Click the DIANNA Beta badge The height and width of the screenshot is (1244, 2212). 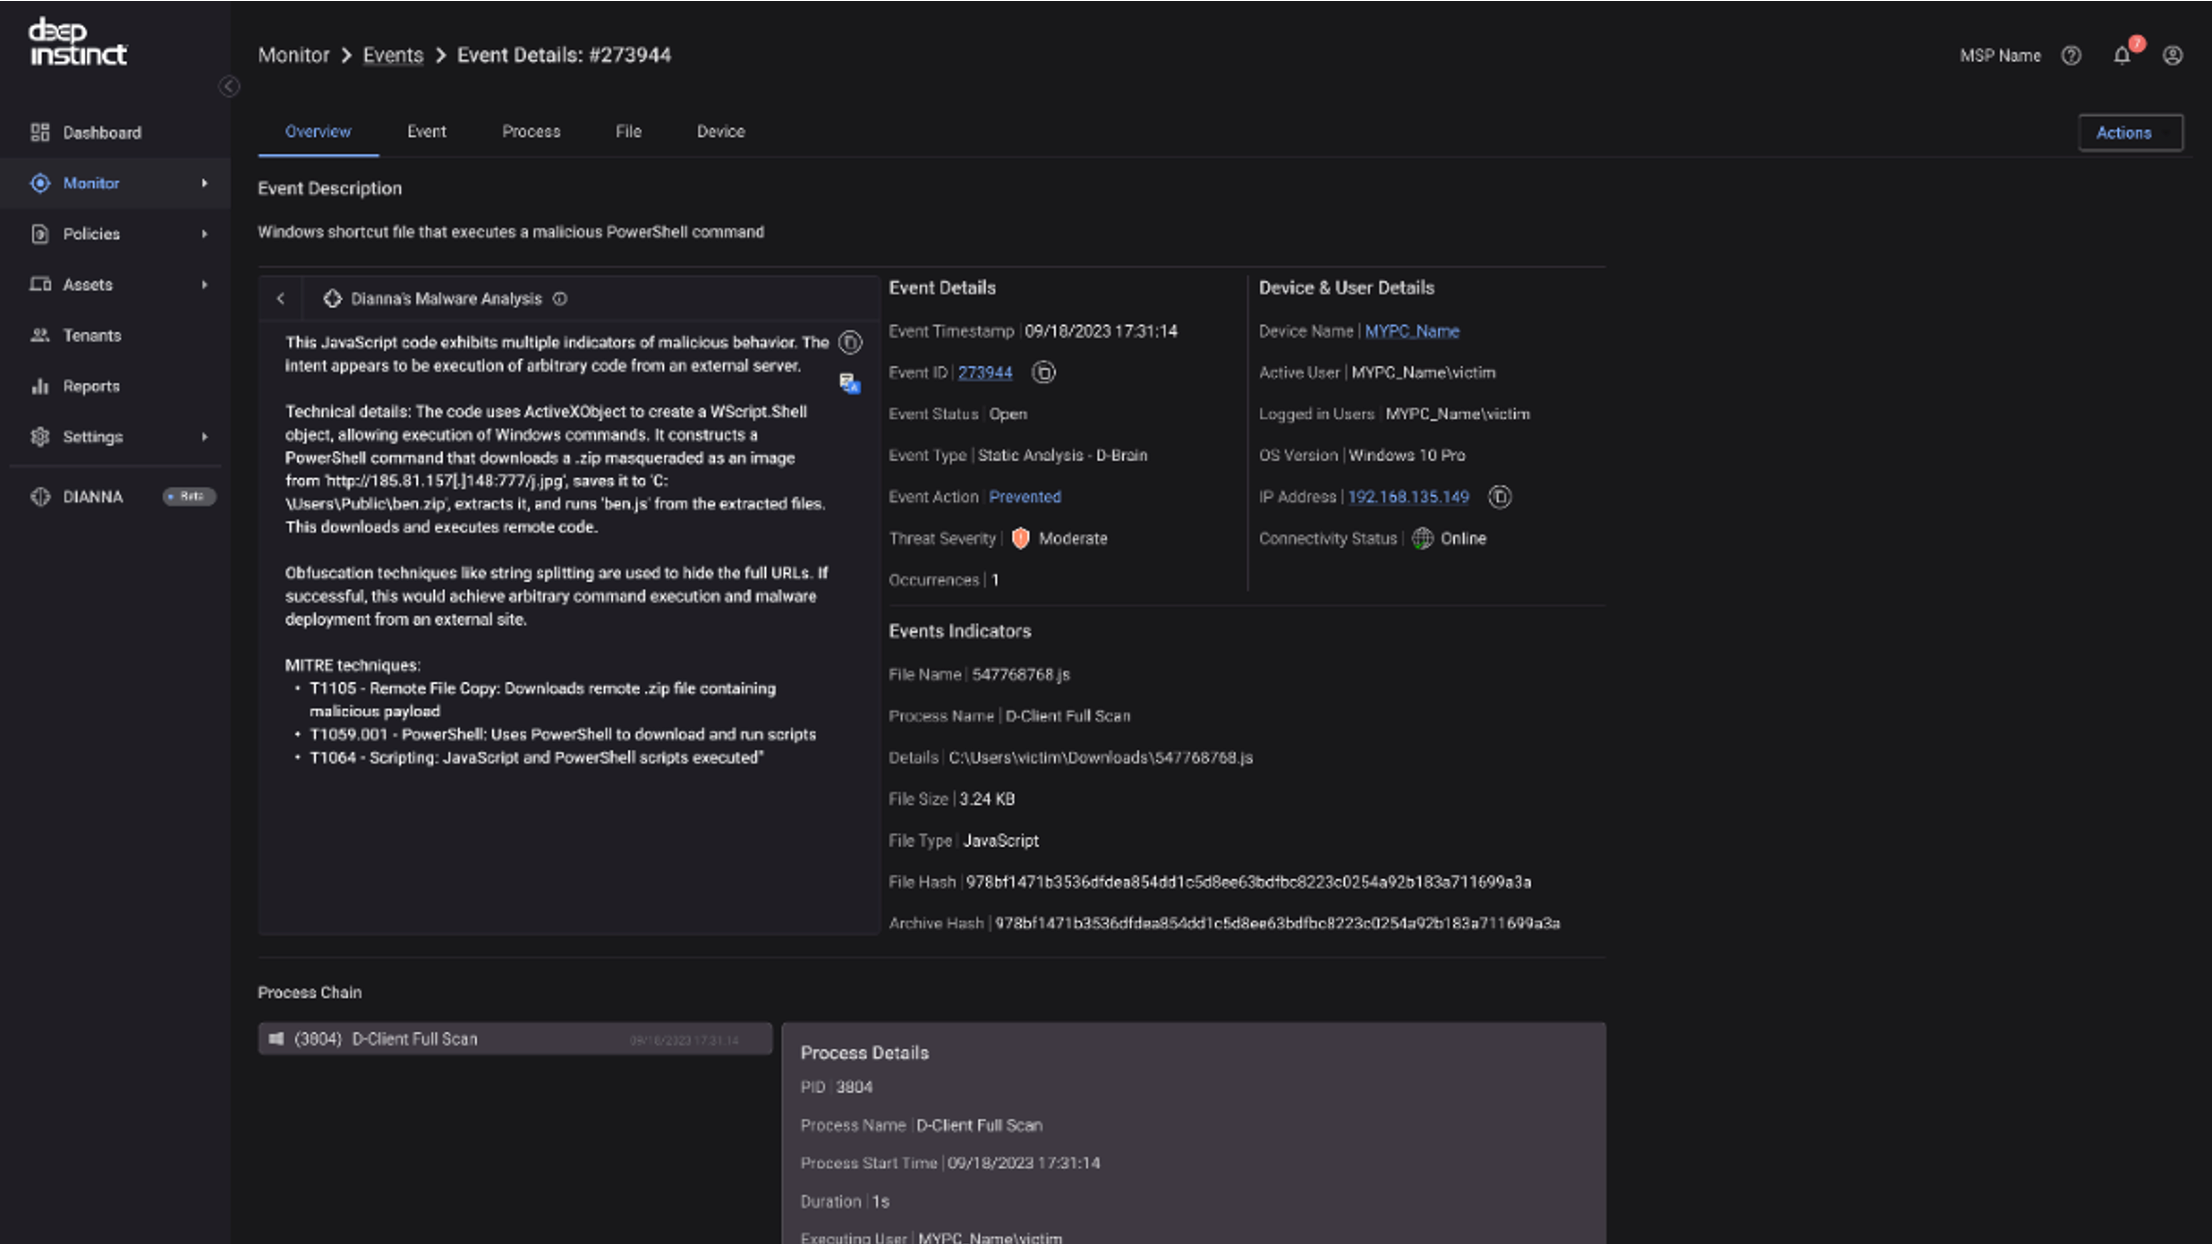(x=189, y=497)
